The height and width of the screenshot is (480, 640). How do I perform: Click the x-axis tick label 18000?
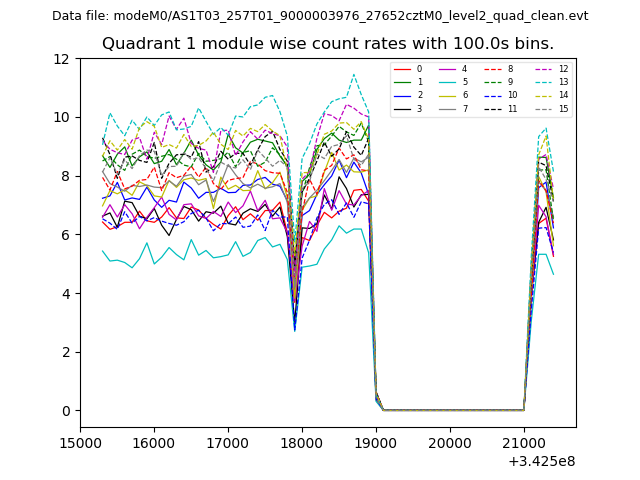coord(301,443)
